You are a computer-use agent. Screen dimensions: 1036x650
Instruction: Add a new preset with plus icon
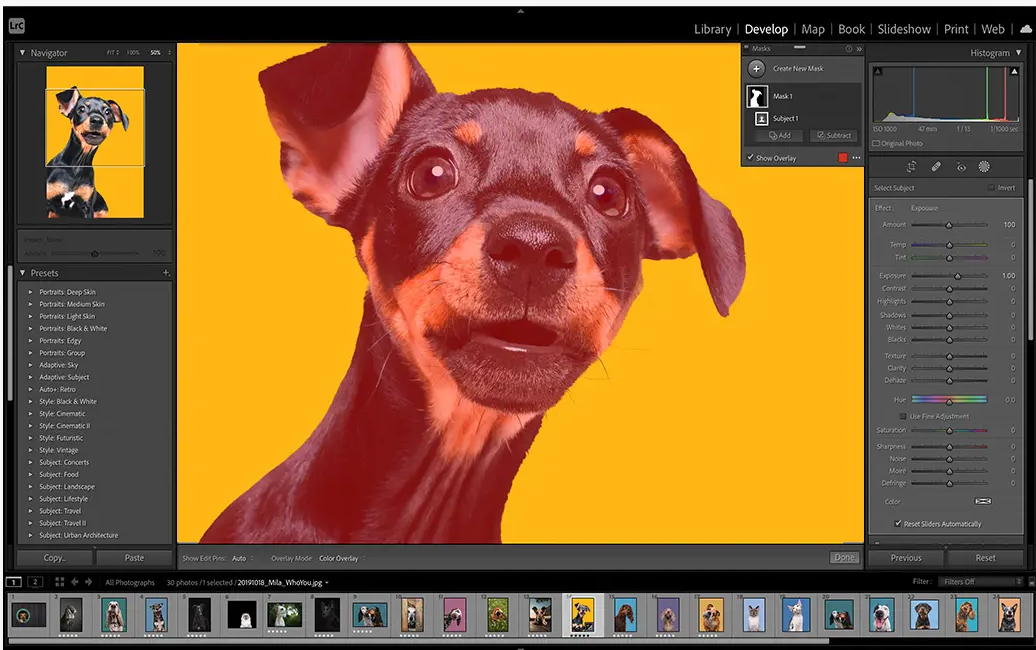point(166,273)
